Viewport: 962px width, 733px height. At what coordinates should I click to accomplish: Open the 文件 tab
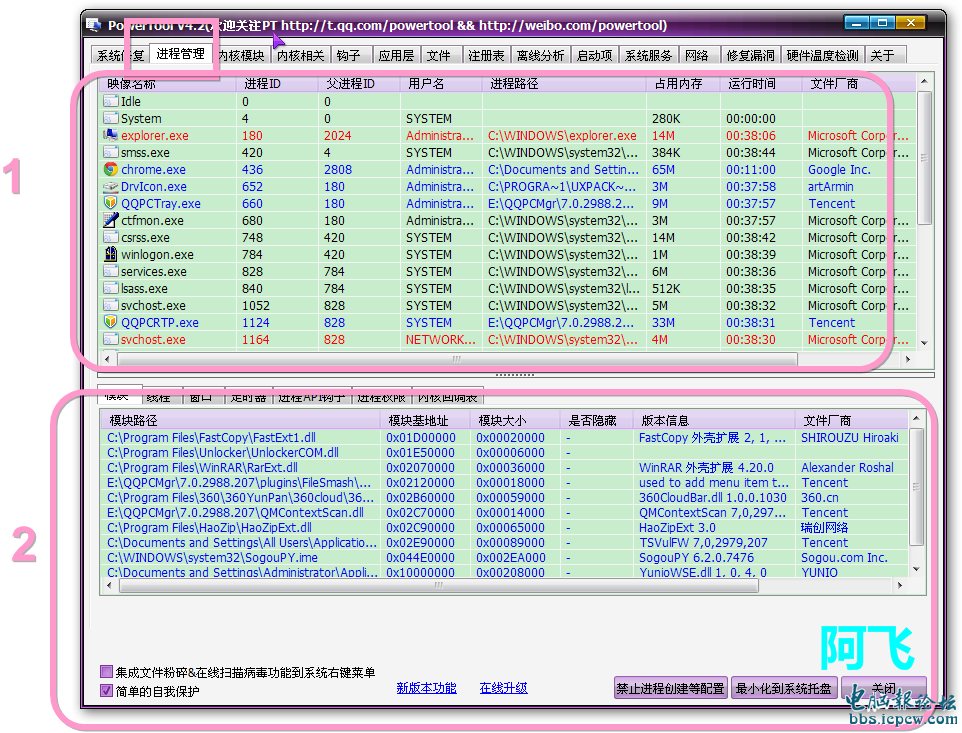(439, 55)
